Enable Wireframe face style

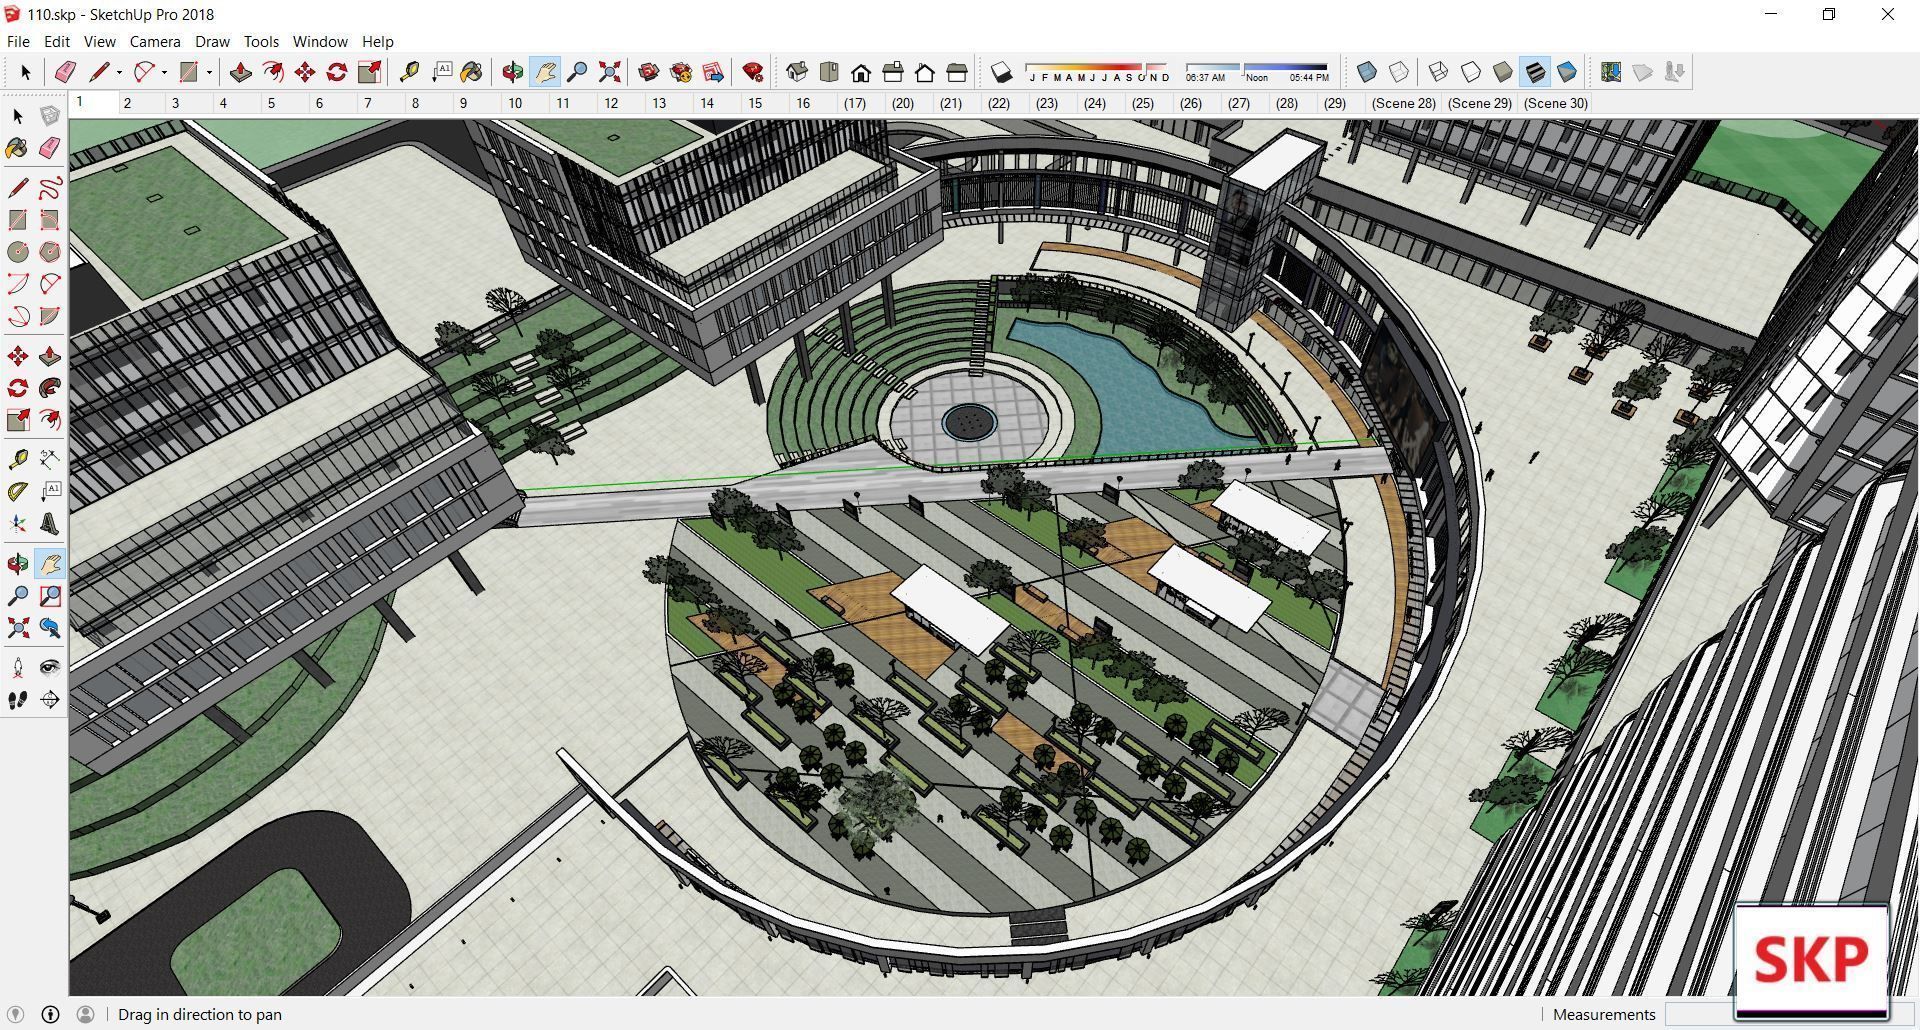[x=1439, y=72]
